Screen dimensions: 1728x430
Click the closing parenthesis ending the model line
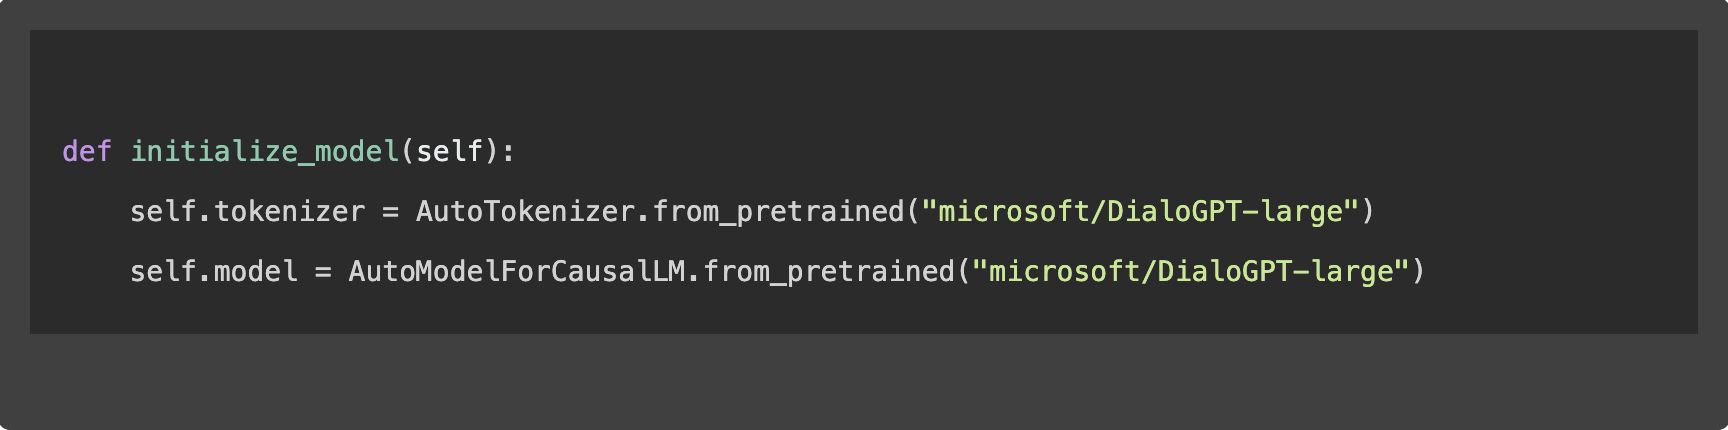1418,271
